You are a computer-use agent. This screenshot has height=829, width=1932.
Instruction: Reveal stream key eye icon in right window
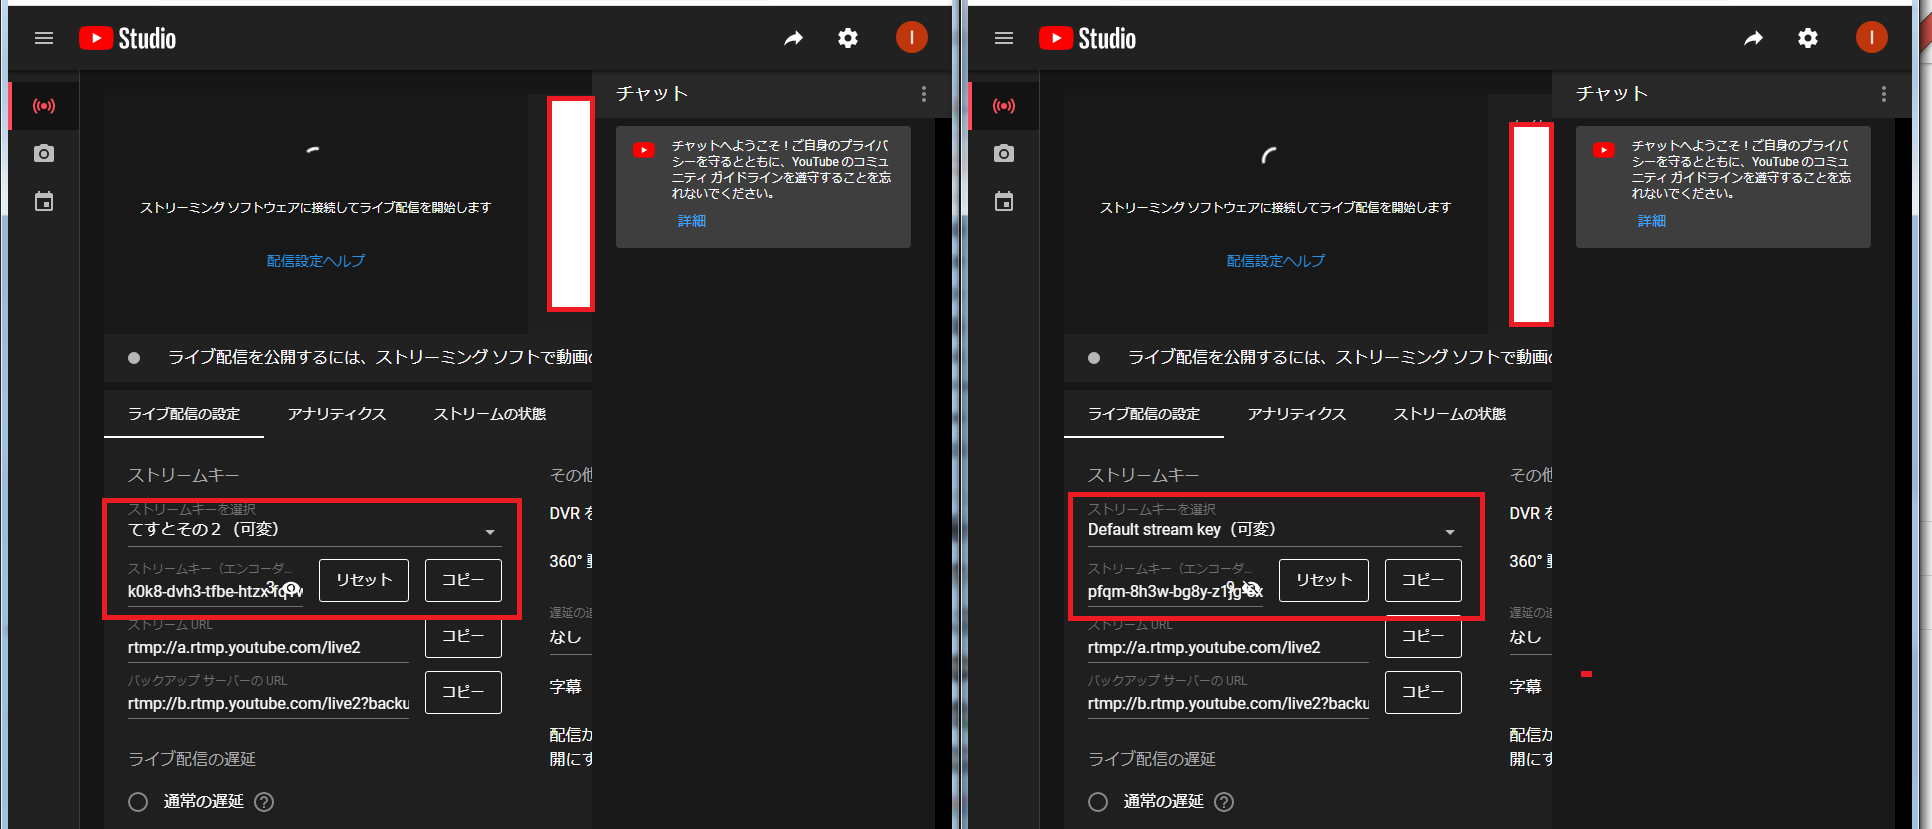pyautogui.click(x=1250, y=589)
